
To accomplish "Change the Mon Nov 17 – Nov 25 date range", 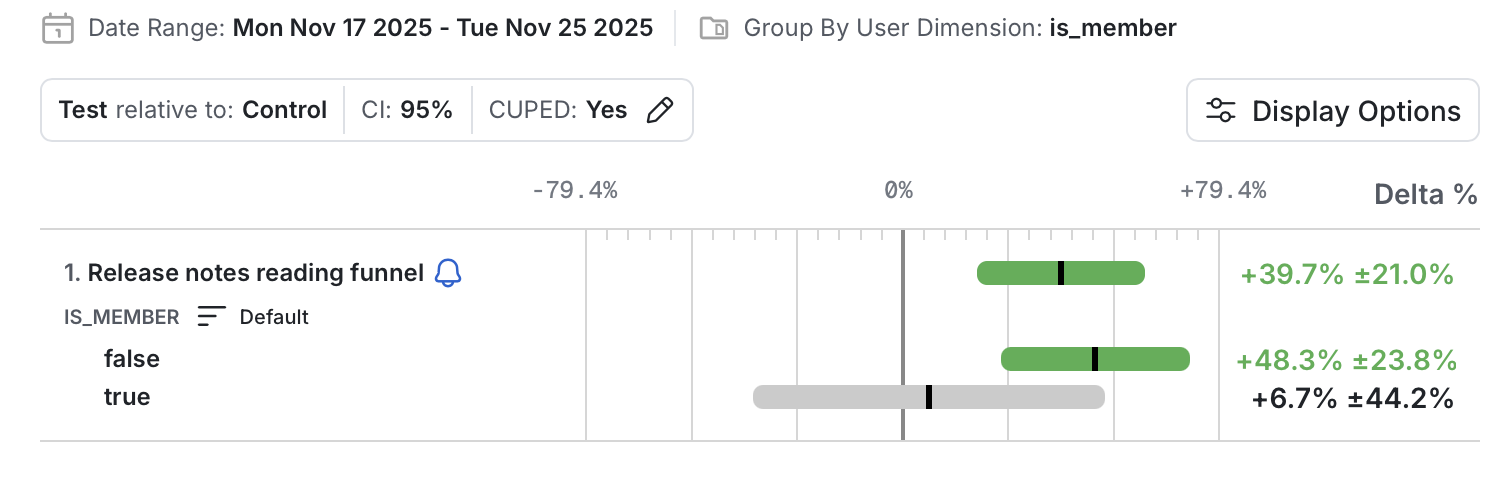I will (442, 28).
